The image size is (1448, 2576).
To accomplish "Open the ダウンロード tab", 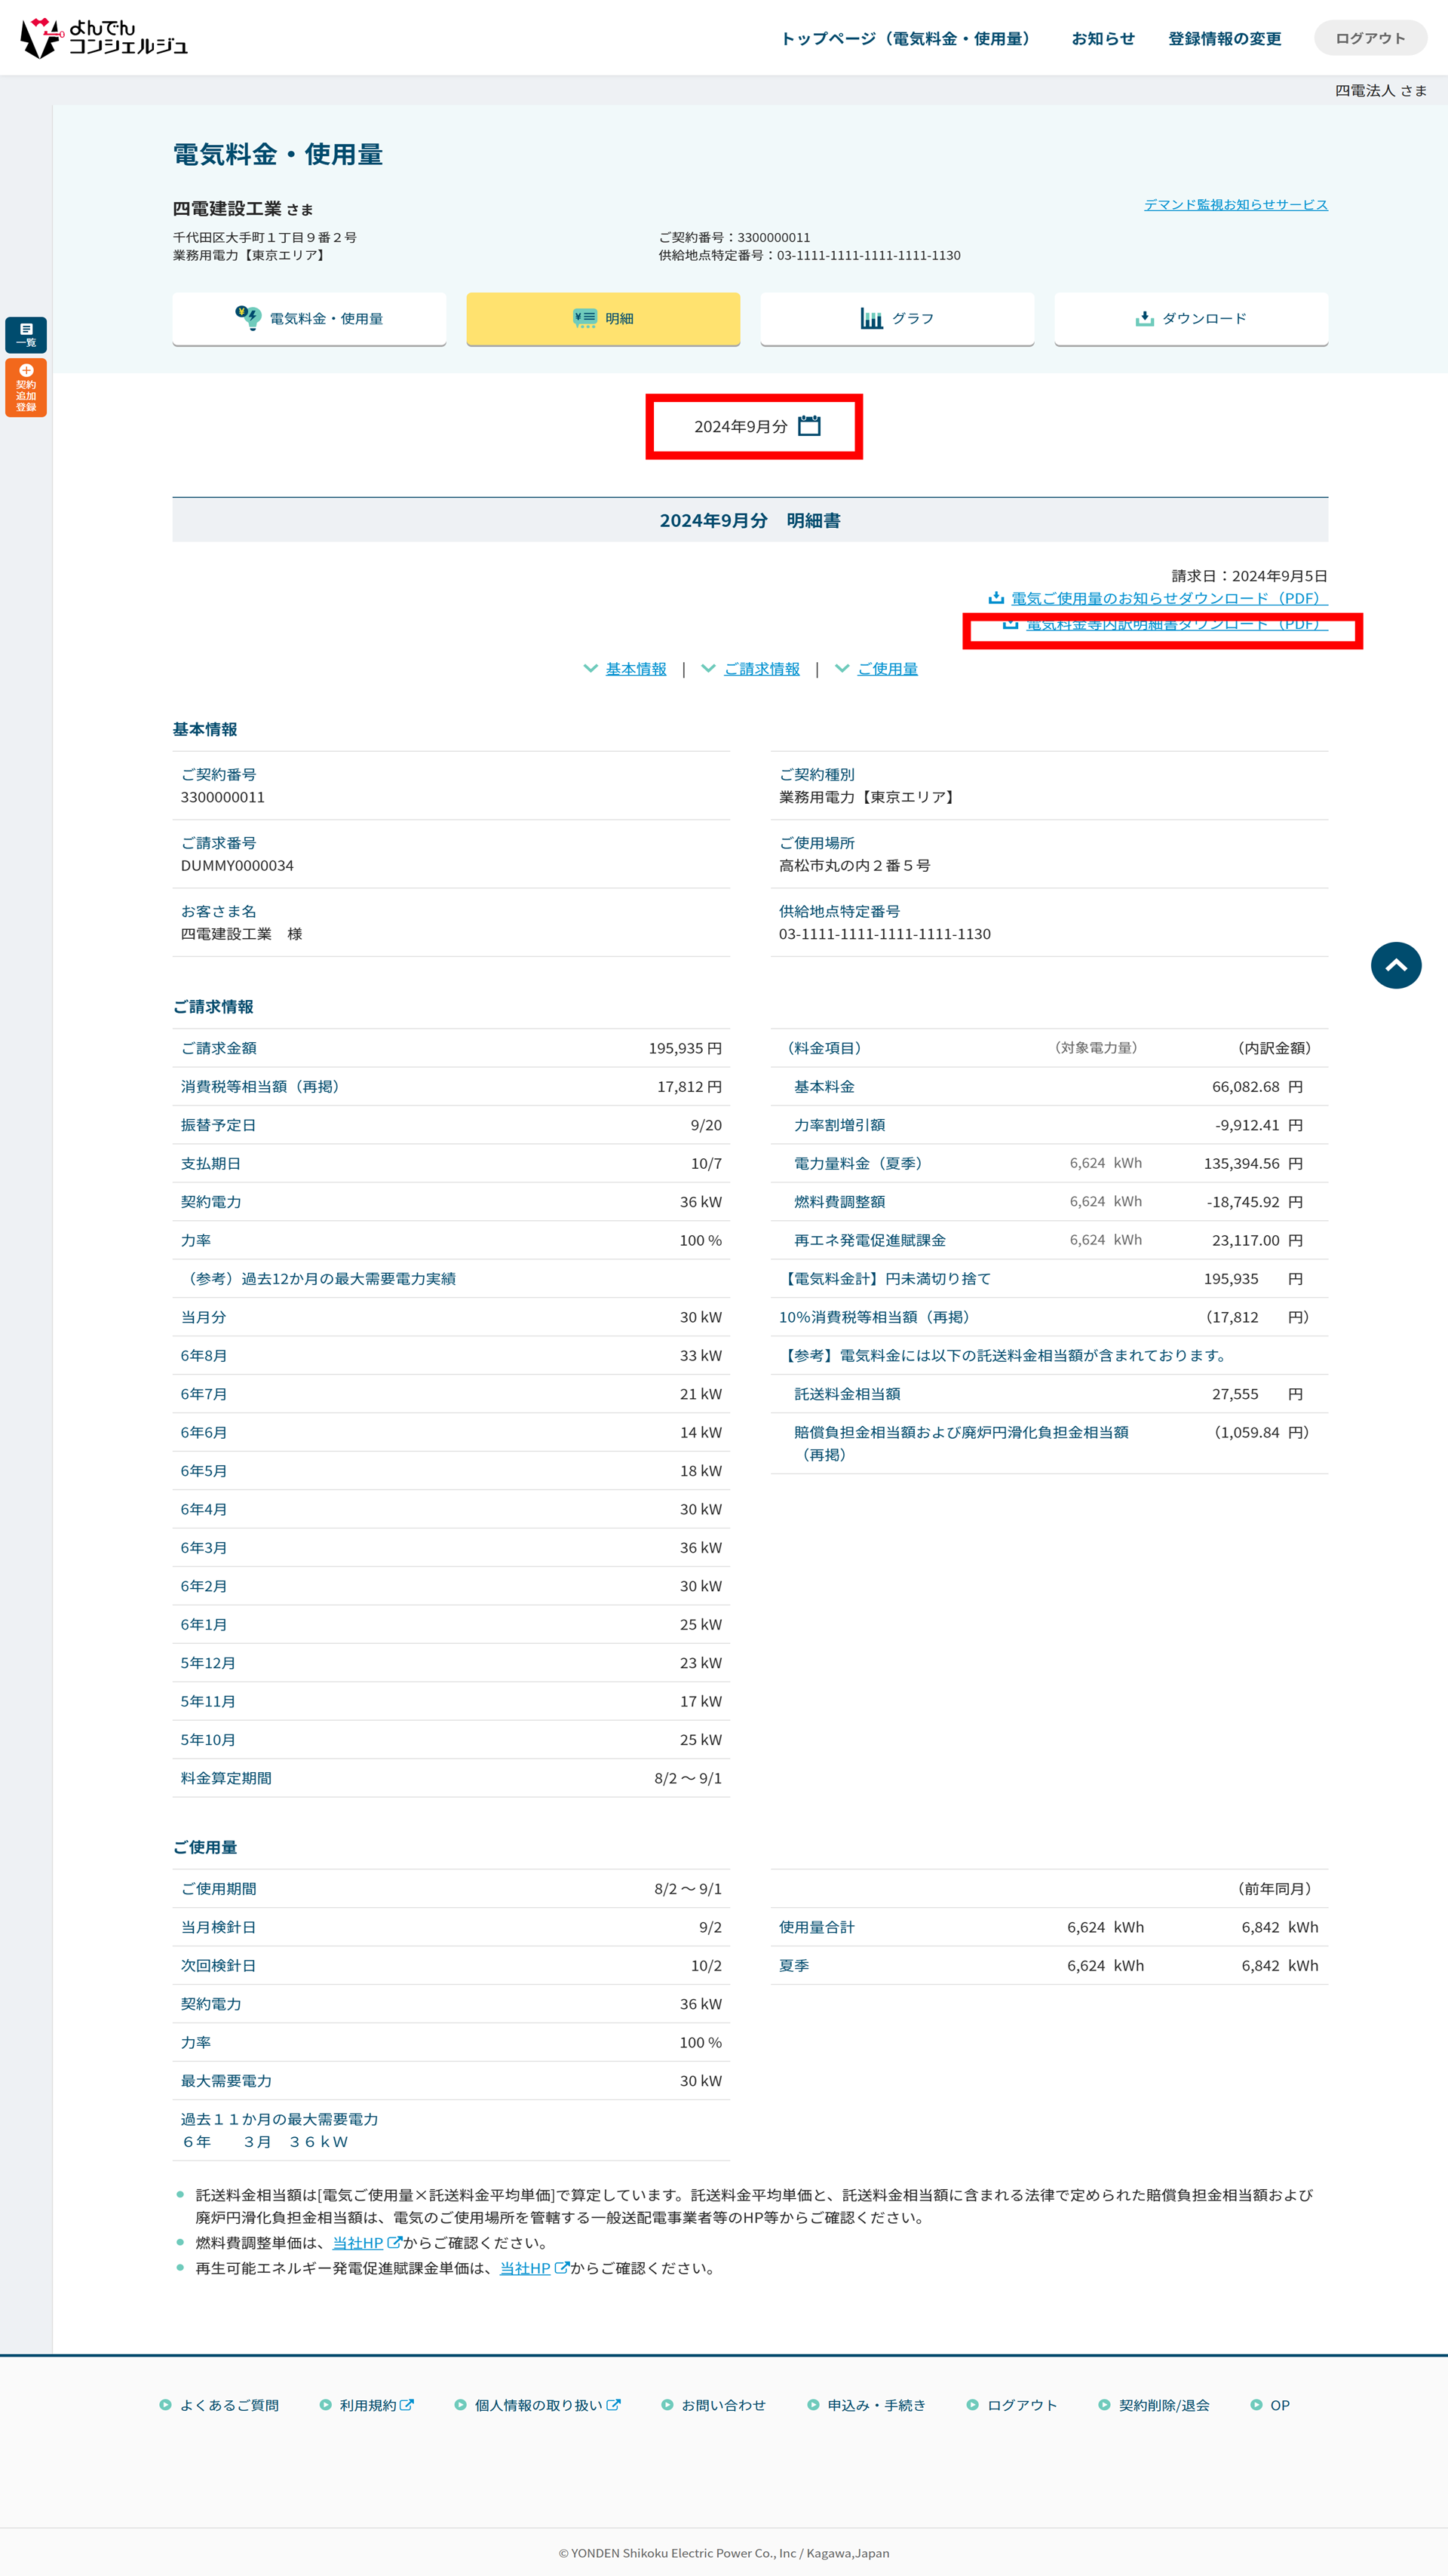I will (1191, 318).
